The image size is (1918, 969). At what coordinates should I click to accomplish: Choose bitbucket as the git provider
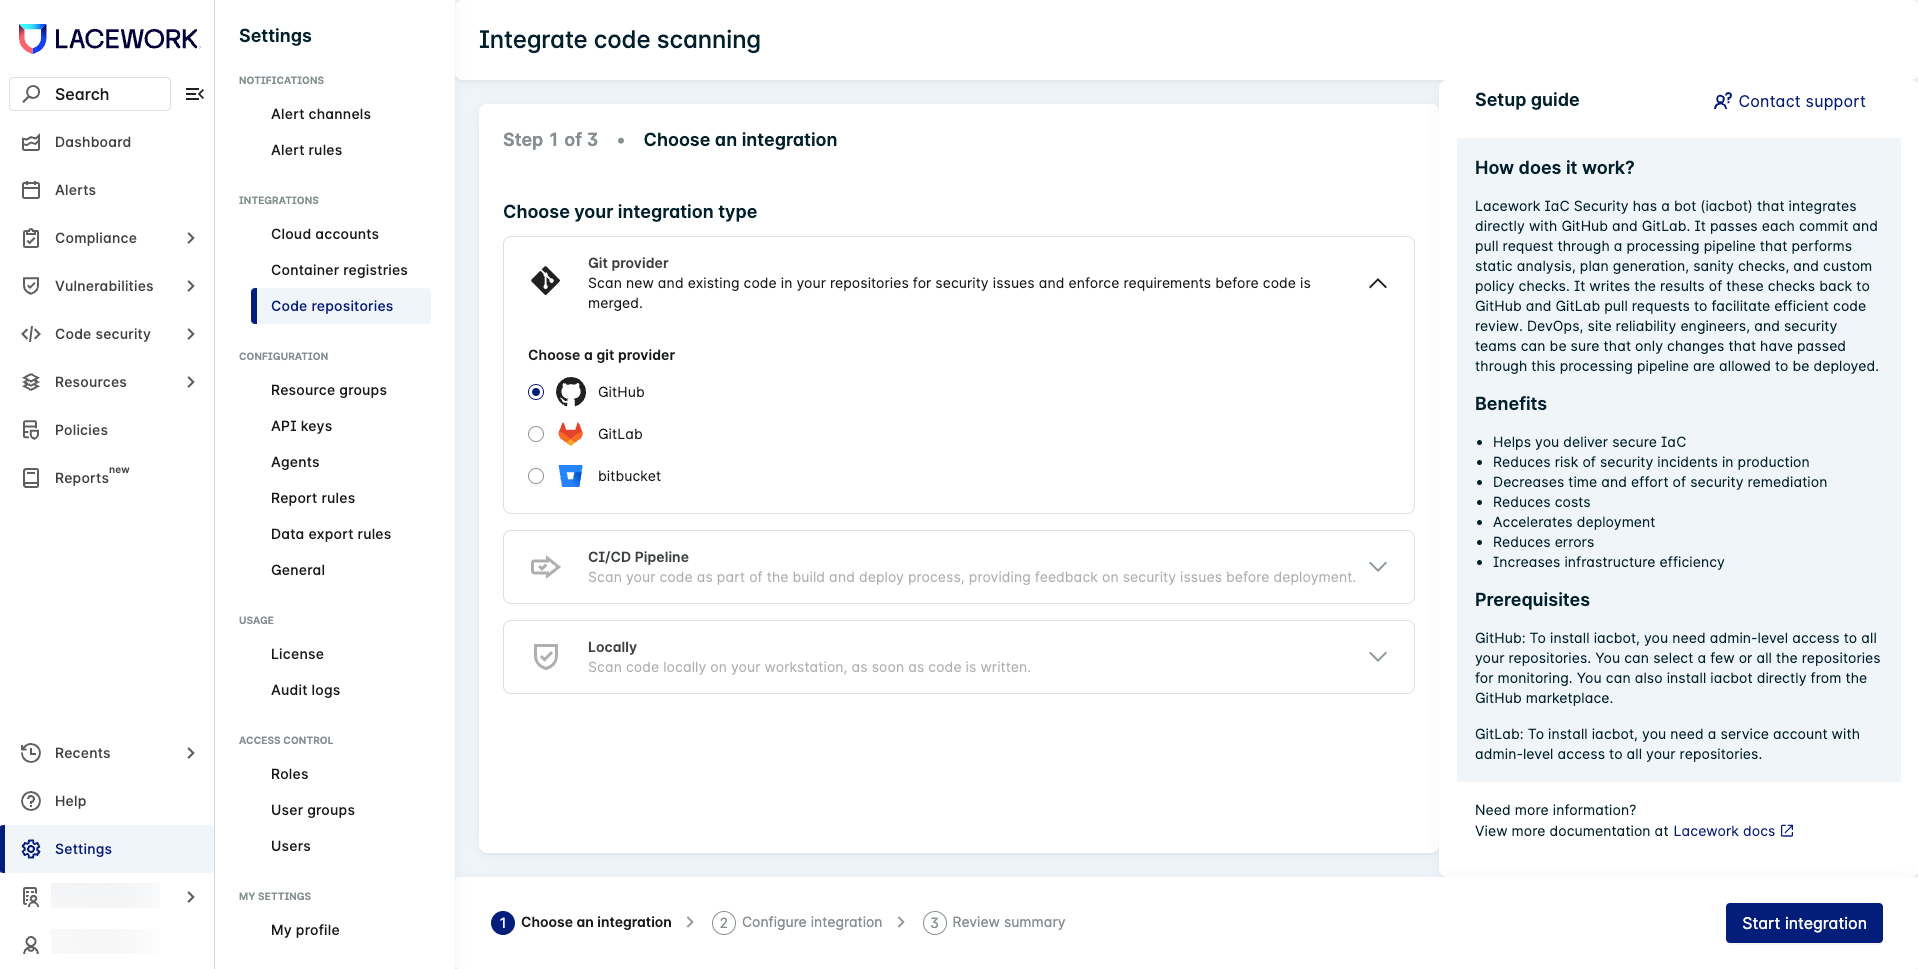536,476
